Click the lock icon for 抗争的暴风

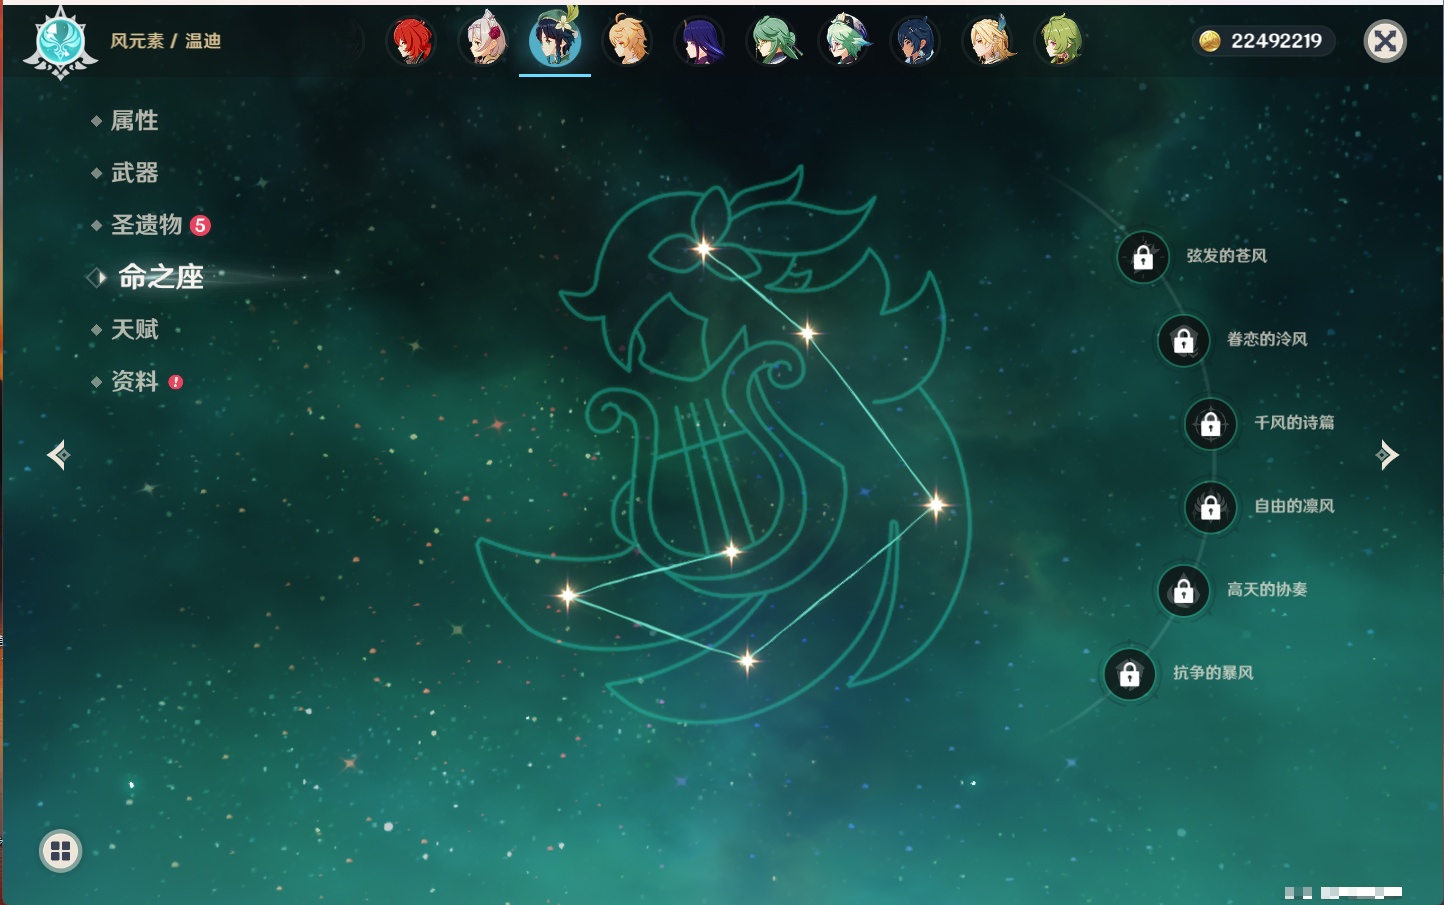coord(1130,674)
